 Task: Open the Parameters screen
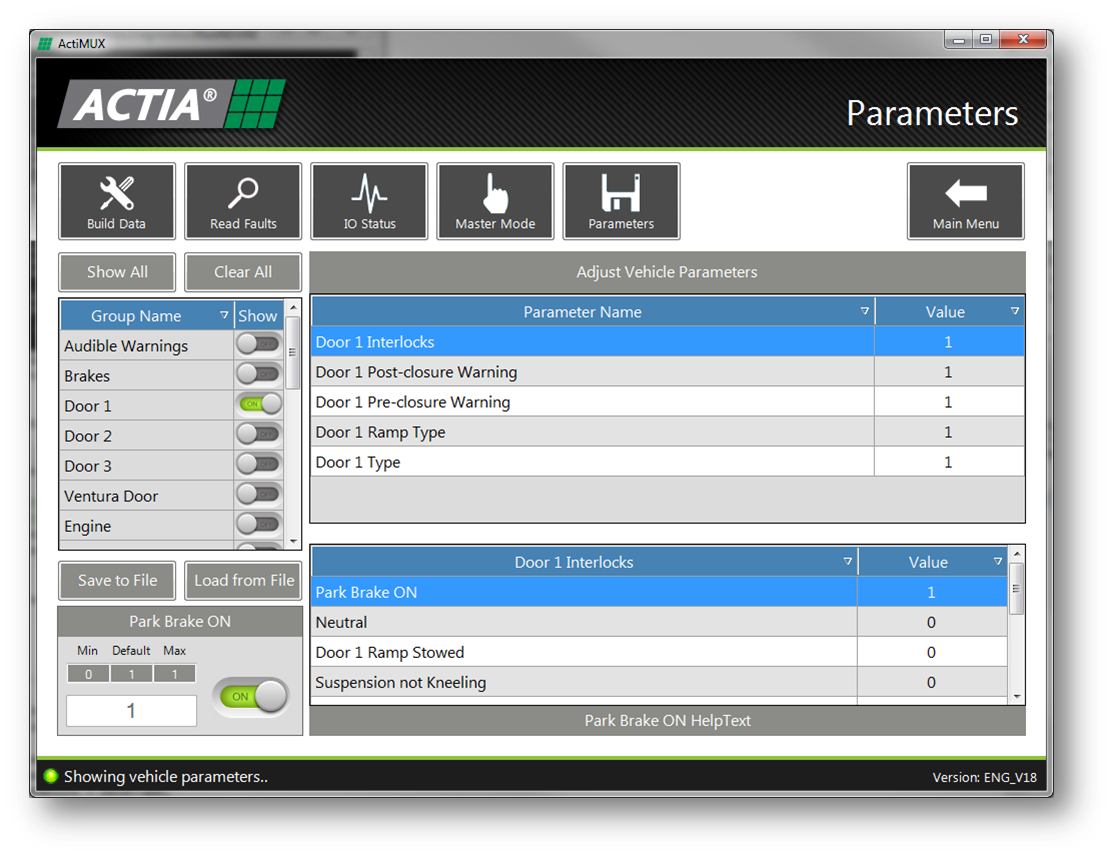pyautogui.click(x=621, y=200)
